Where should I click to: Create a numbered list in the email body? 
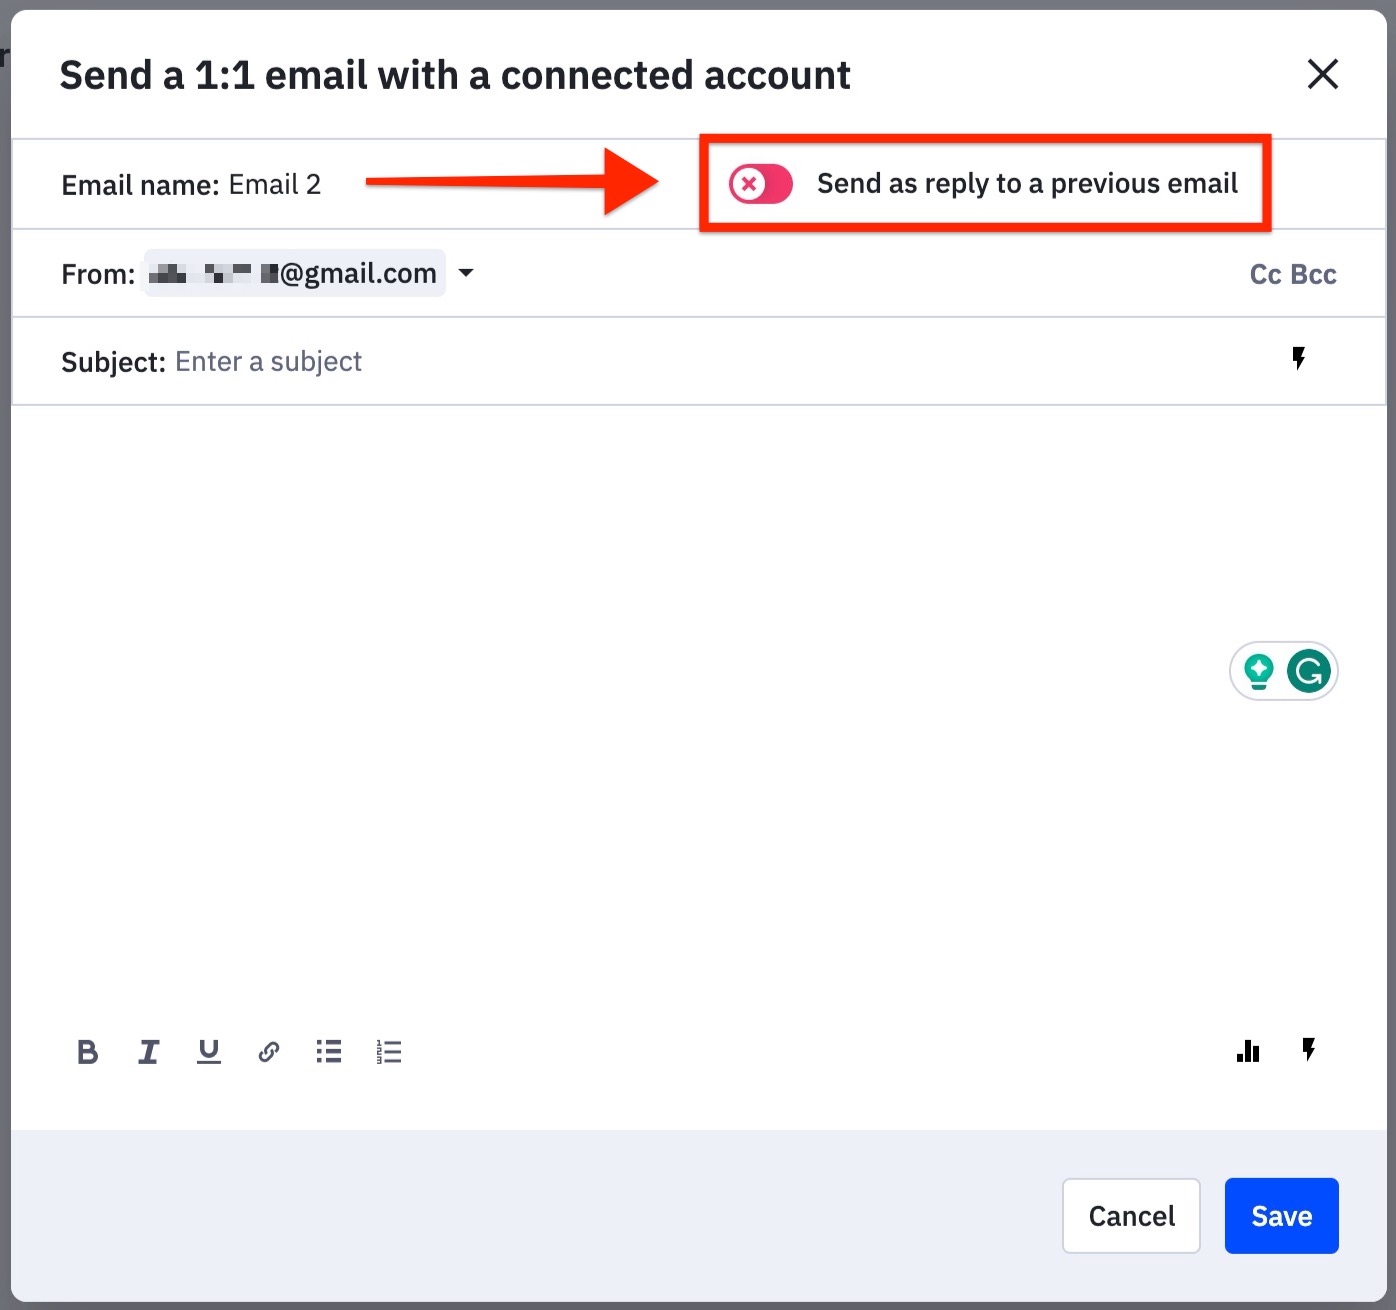click(x=388, y=1051)
